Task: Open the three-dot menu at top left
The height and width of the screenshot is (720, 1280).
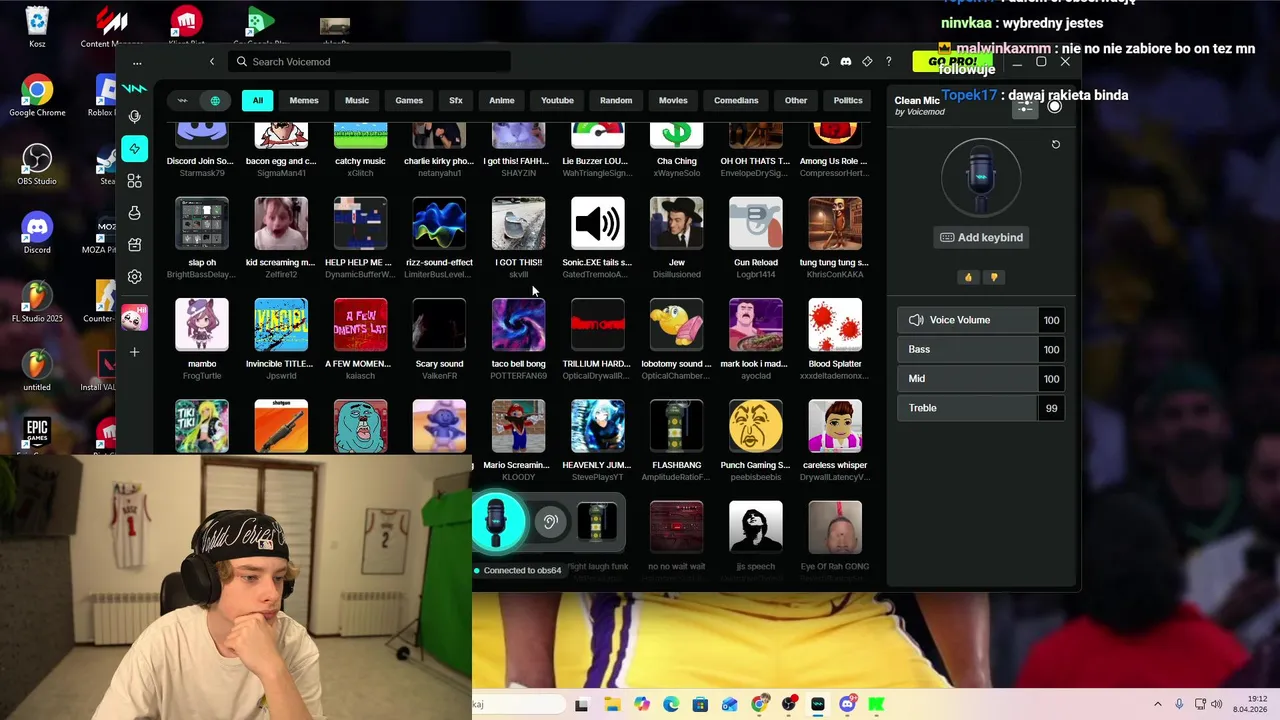Action: tap(137, 62)
